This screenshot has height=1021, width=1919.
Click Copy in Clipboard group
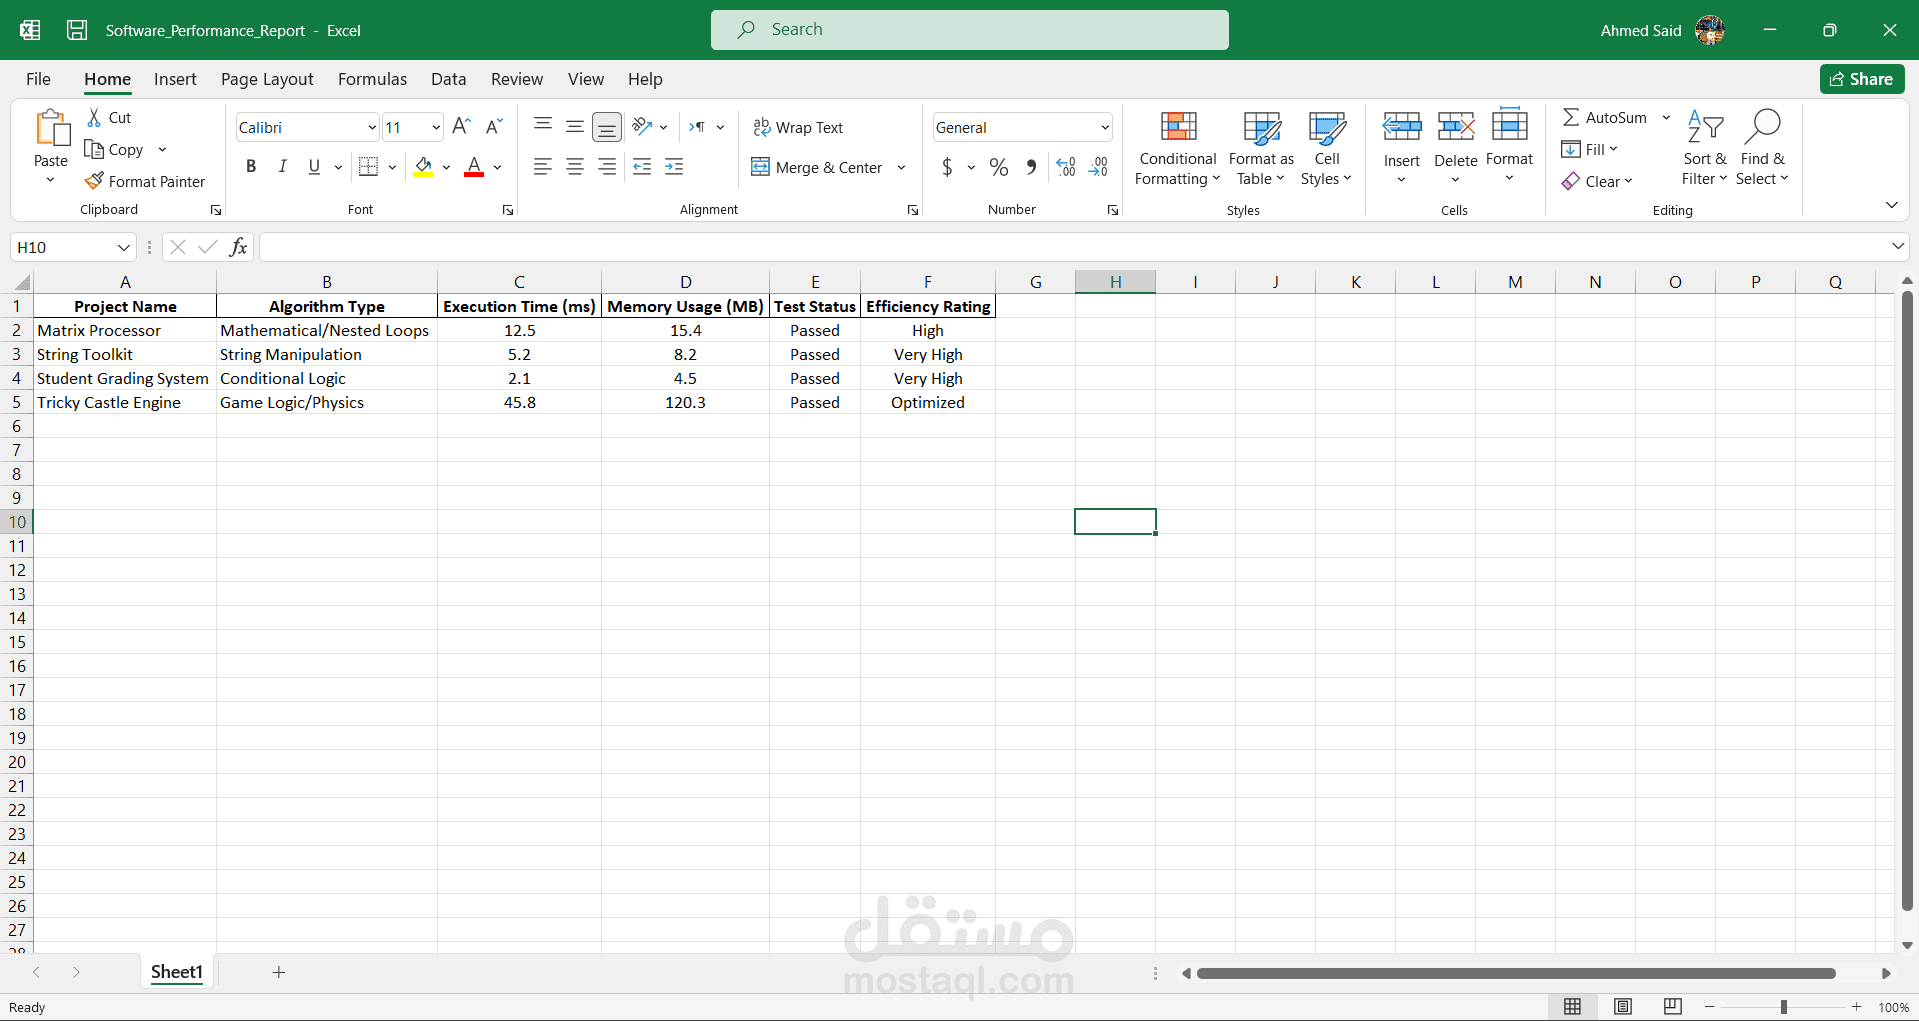pyautogui.click(x=115, y=149)
